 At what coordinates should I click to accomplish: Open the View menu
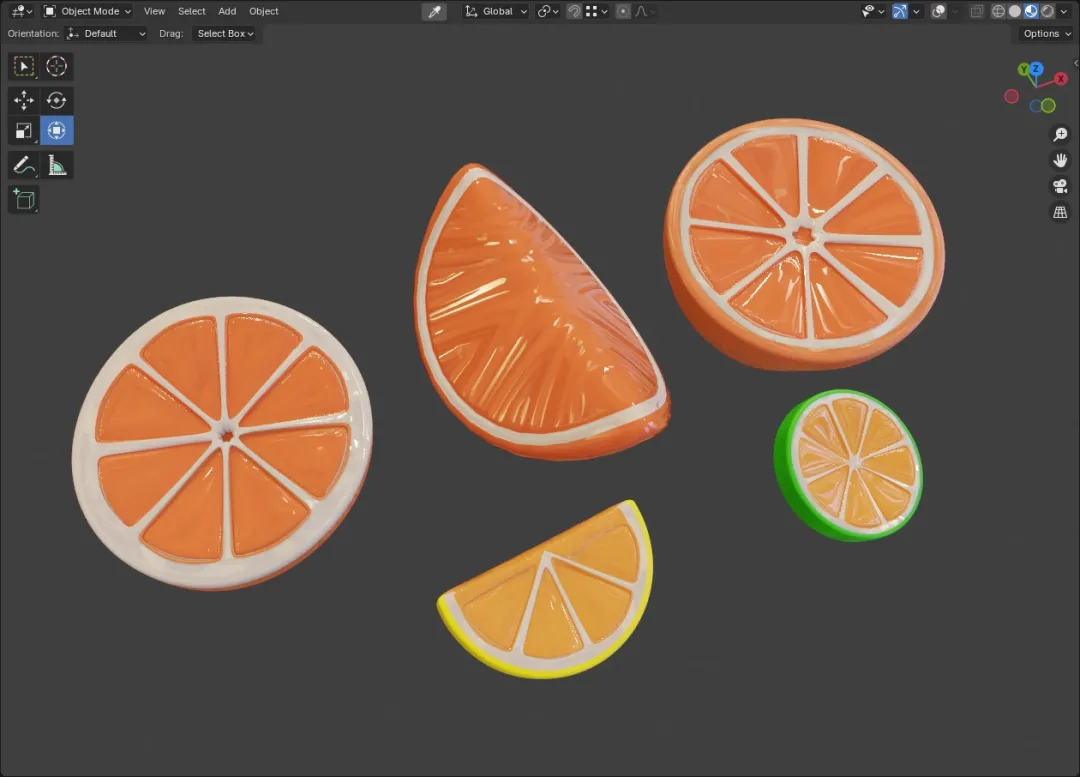(x=154, y=11)
